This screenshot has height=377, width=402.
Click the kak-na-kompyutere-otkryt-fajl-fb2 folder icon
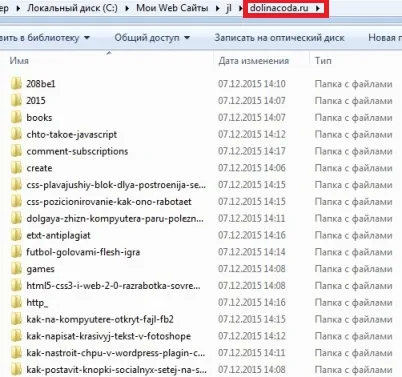point(16,319)
